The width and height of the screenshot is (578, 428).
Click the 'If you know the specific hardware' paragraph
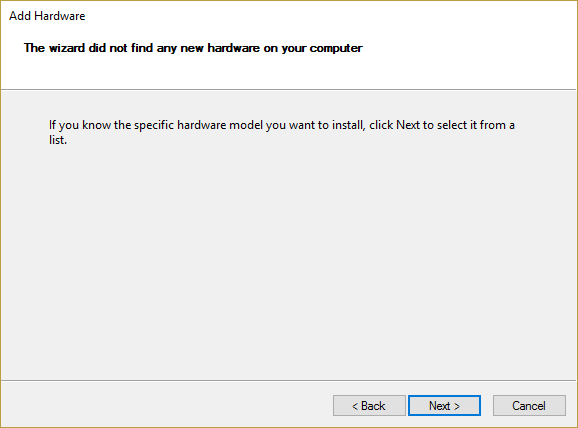(282, 132)
